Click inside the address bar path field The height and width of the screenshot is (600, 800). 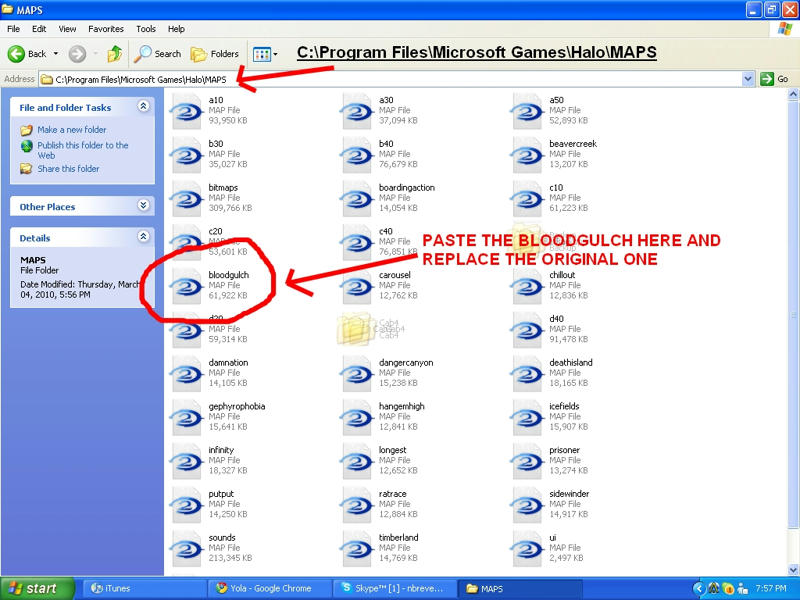pyautogui.click(x=390, y=79)
